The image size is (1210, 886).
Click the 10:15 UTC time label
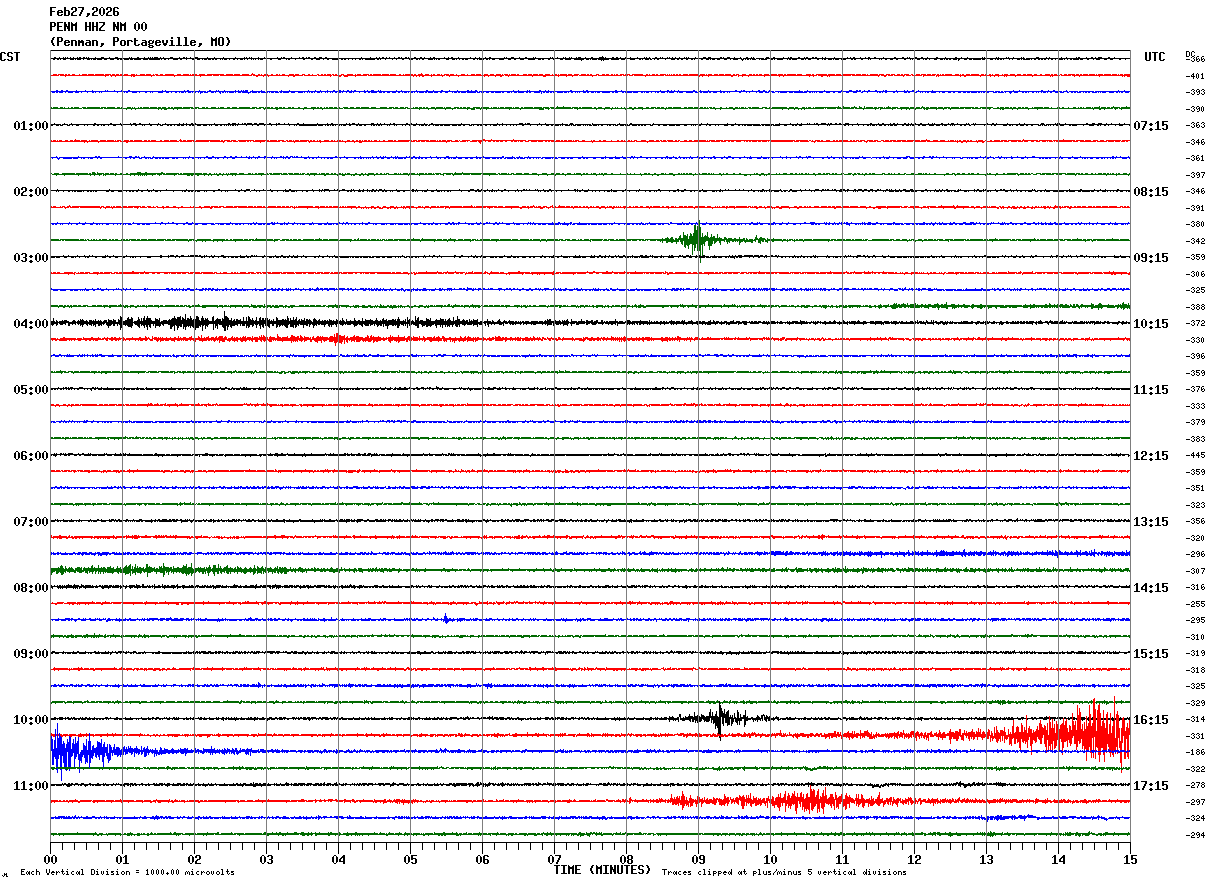[x=1151, y=324]
